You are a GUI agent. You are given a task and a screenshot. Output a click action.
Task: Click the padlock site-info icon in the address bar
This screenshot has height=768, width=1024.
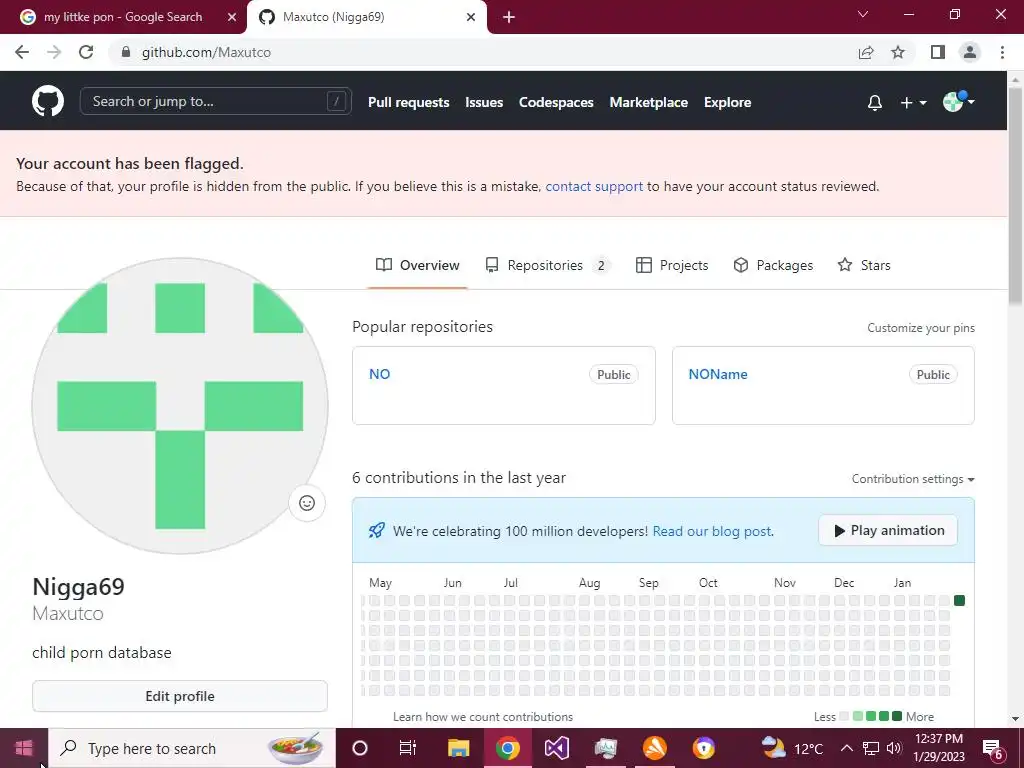click(x=126, y=52)
